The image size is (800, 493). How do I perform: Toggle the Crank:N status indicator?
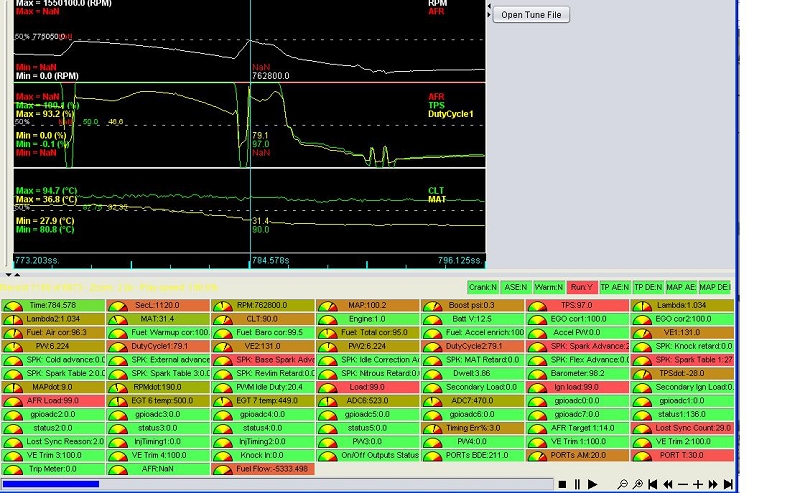coord(484,287)
